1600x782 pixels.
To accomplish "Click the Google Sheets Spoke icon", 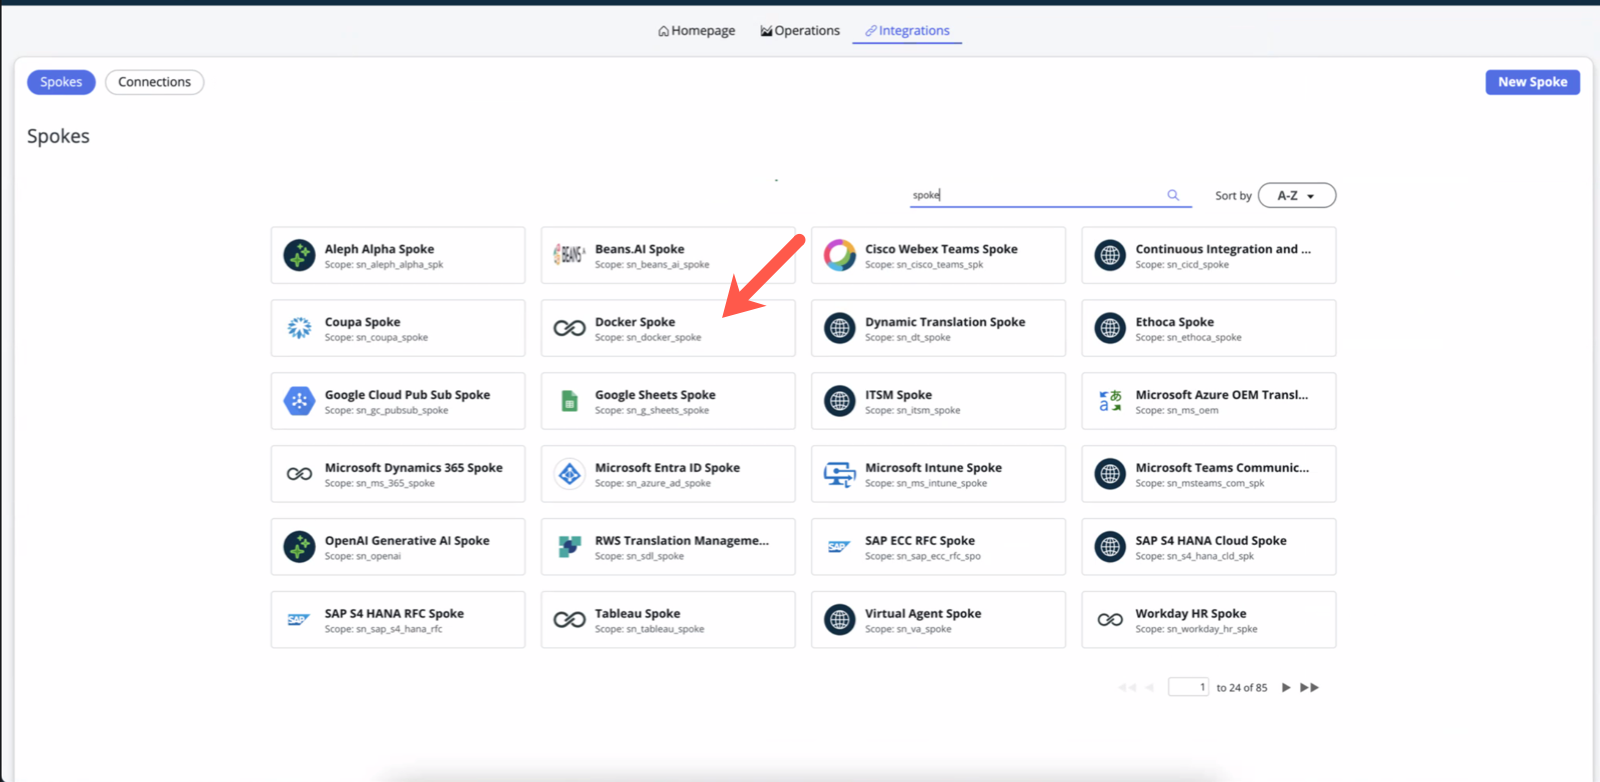I will [569, 401].
